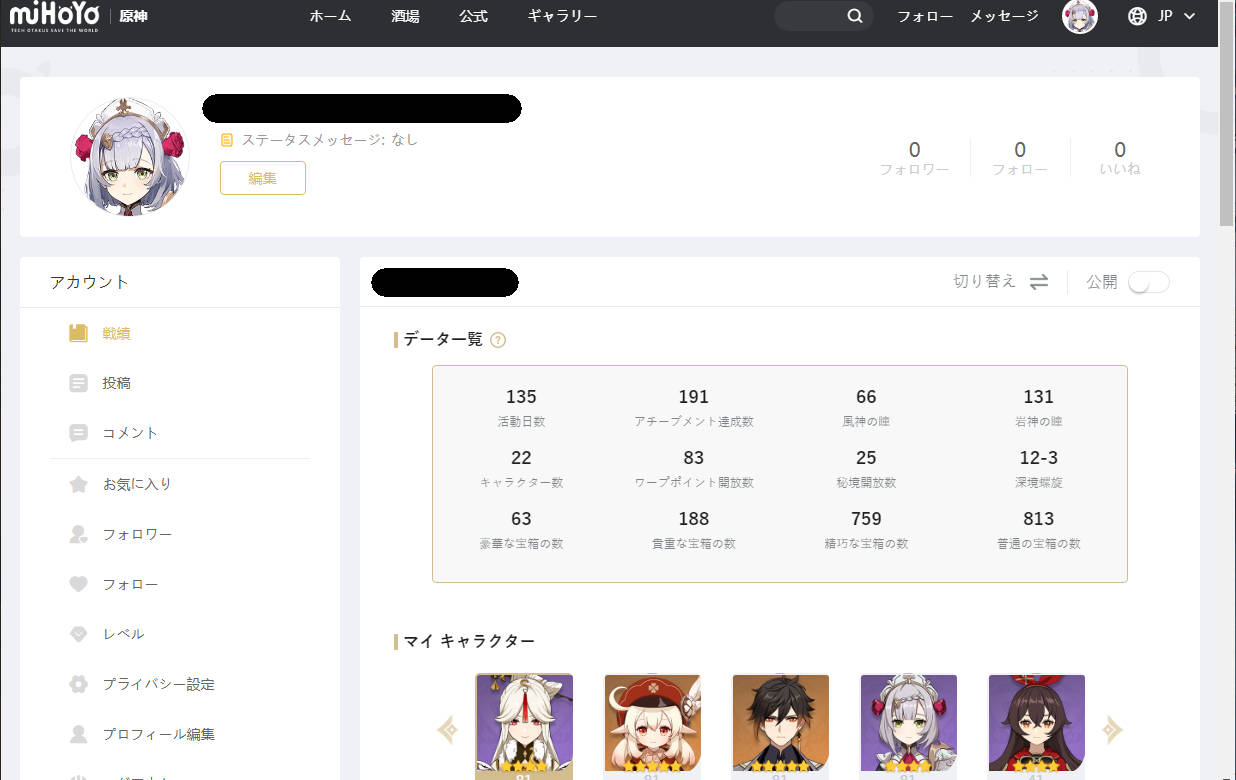Screen dimensions: 1236x780
Task: Click the user avatar in top bar
Action: (x=1079, y=17)
